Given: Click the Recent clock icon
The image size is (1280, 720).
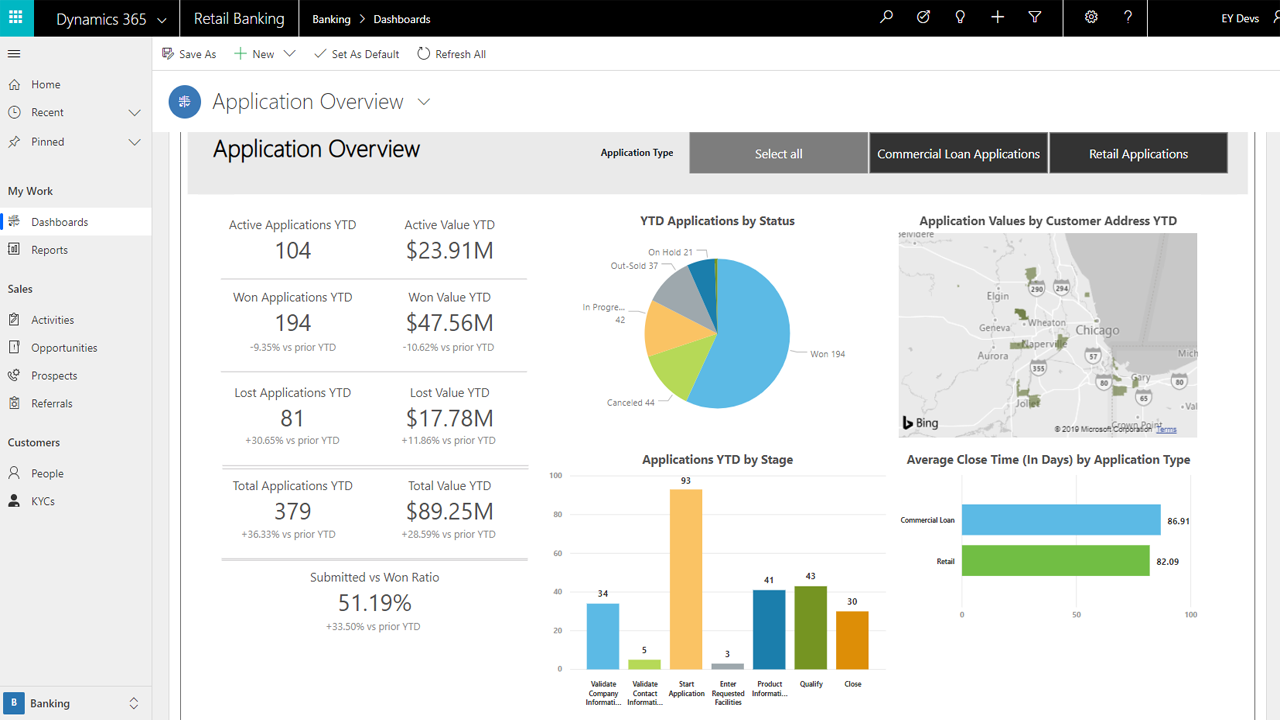Looking at the screenshot, I should coord(14,113).
